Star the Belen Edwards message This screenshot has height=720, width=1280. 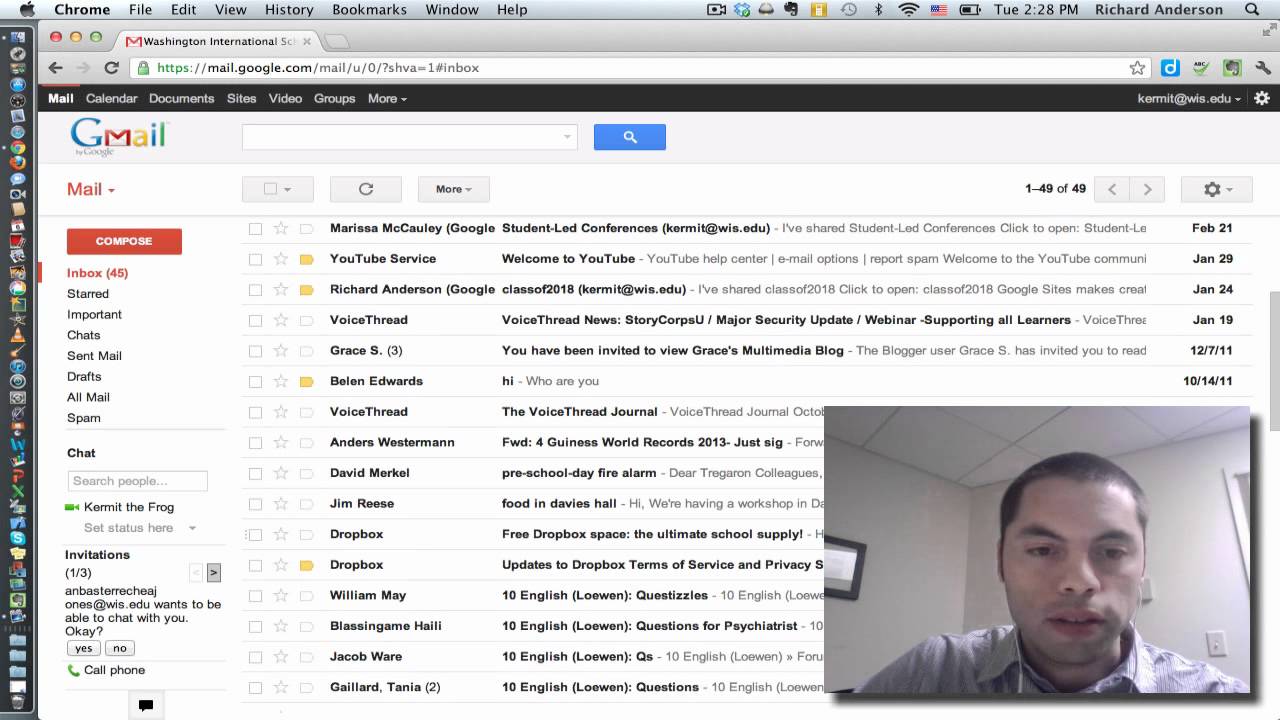point(281,381)
